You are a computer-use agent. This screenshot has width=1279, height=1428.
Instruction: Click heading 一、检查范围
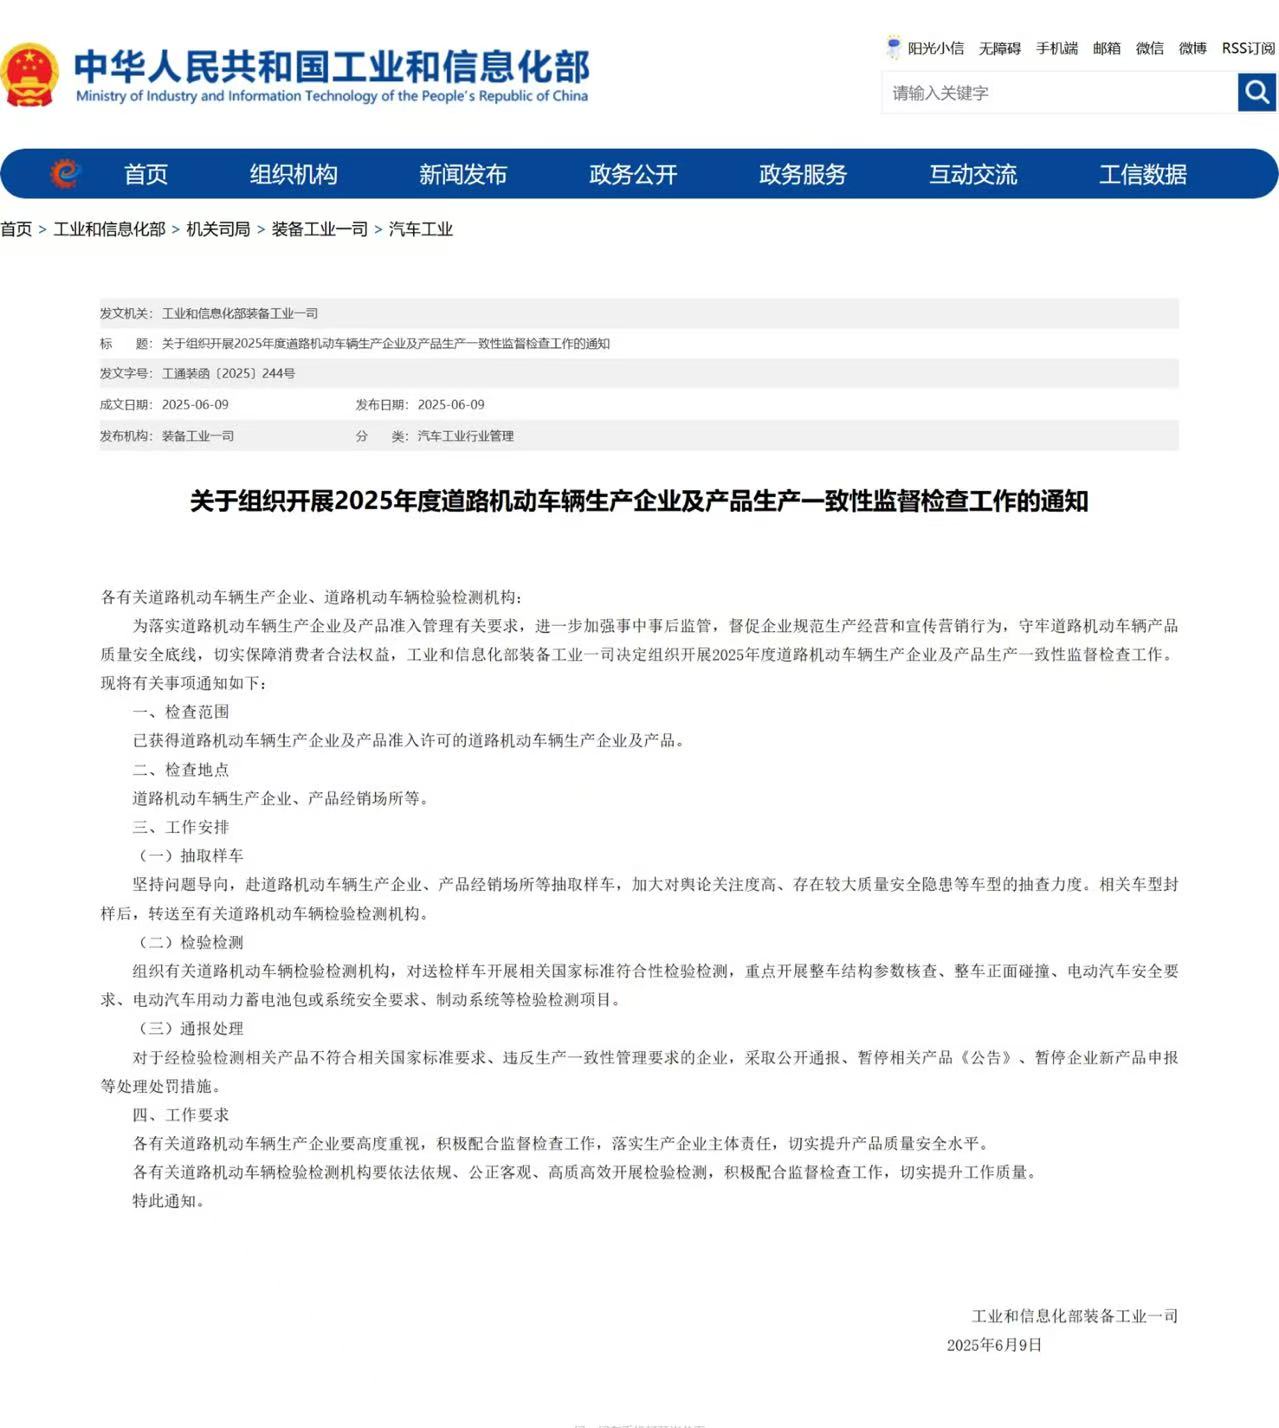coord(181,712)
